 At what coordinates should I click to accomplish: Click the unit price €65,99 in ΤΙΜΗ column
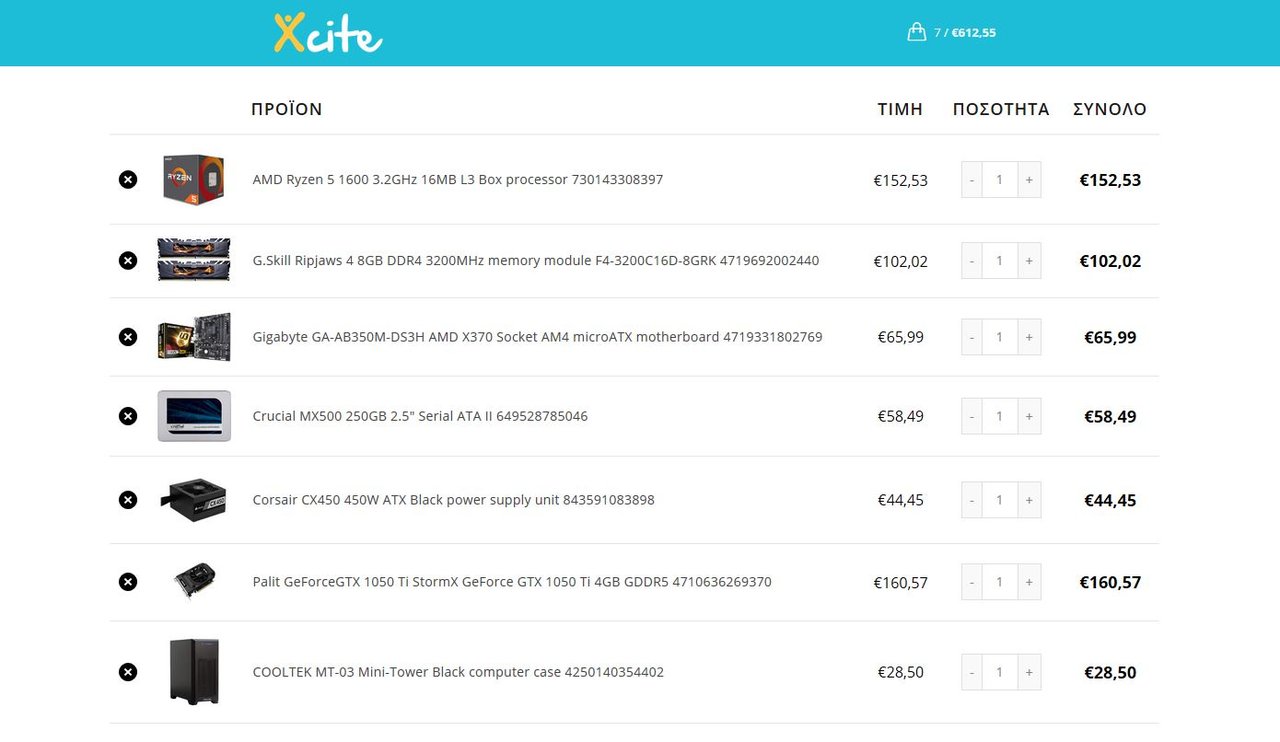tap(901, 337)
